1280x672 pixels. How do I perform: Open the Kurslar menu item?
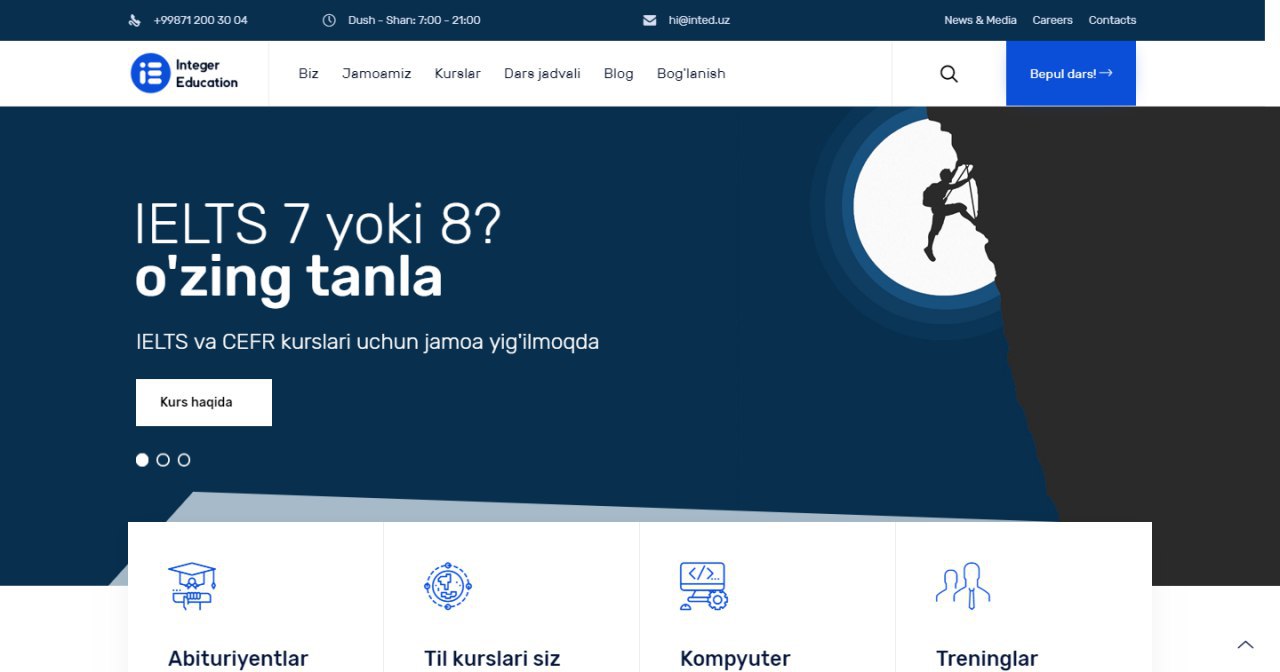(458, 74)
